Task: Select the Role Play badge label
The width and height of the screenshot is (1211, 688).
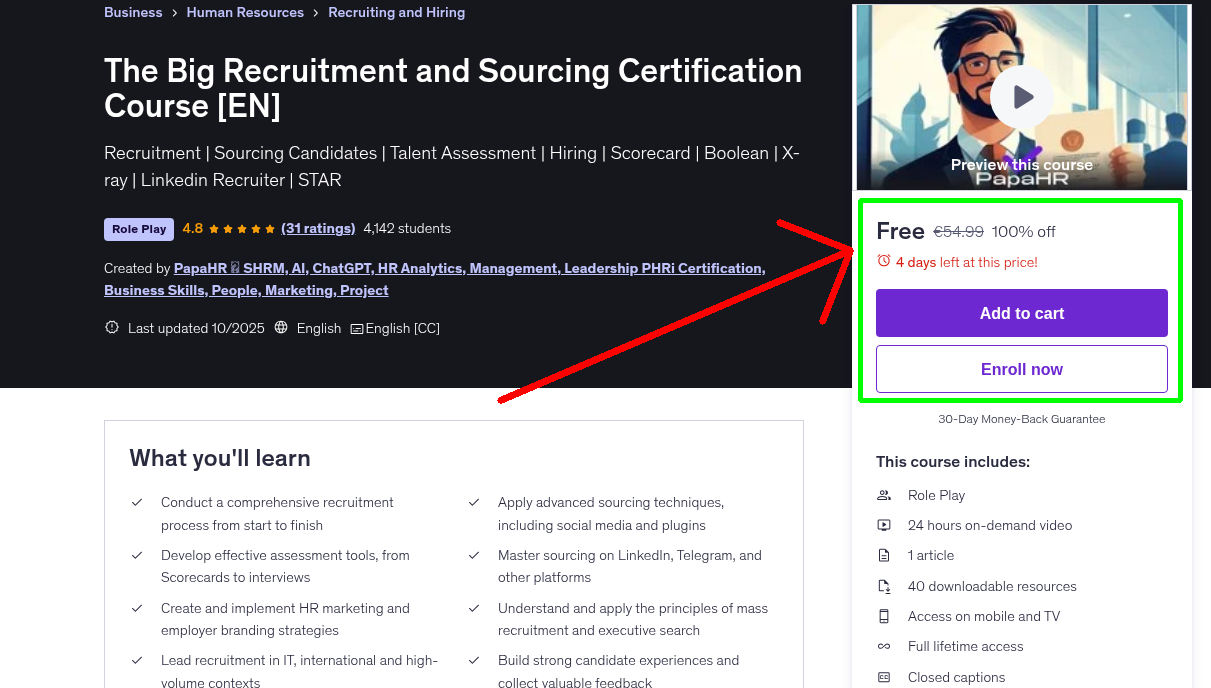Action: (138, 229)
